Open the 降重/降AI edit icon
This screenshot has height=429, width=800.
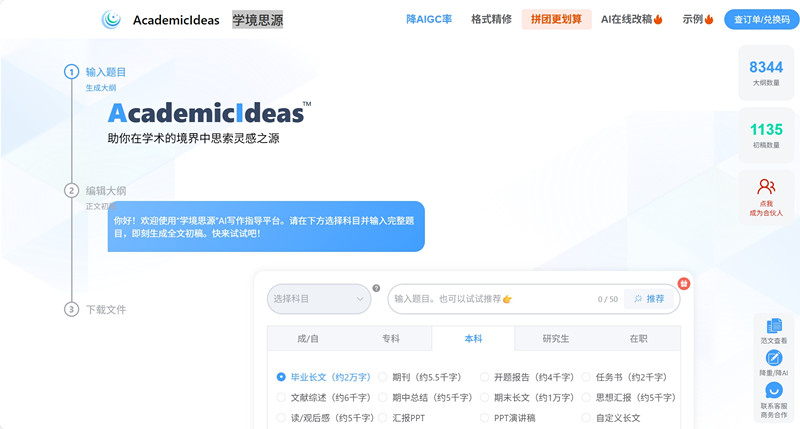point(774,358)
